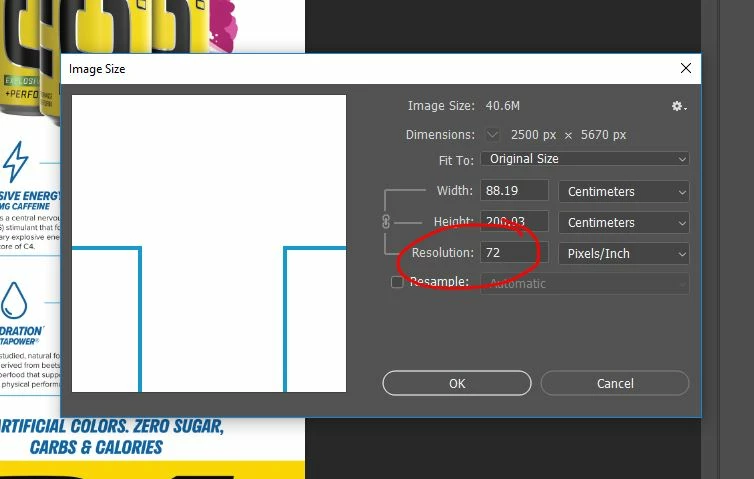Click the Resolution field showing 72
Image resolution: width=754 pixels, height=479 pixels.
click(515, 252)
